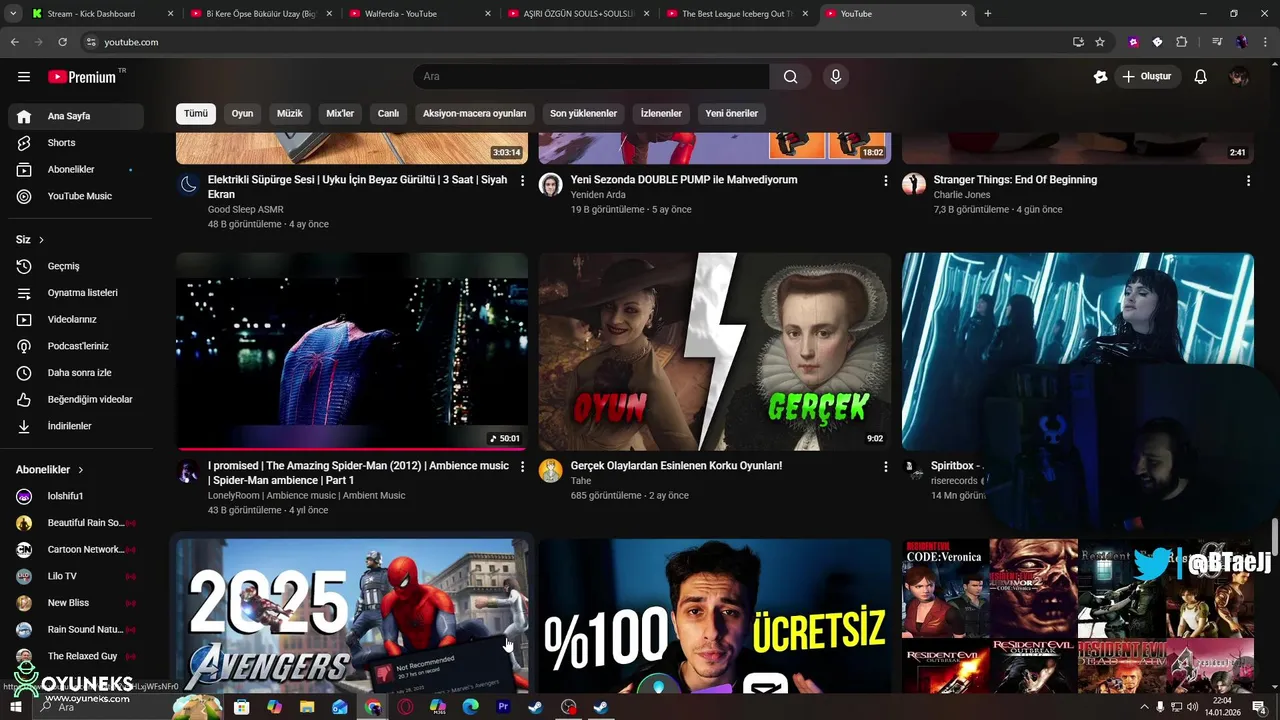Select the Oyun filter chip
1280x720 pixels.
point(243,113)
